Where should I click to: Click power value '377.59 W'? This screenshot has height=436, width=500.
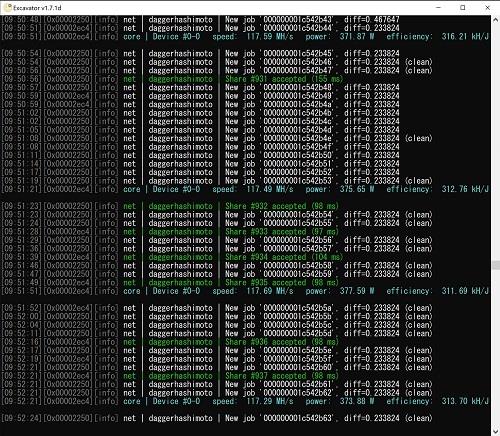357,291
